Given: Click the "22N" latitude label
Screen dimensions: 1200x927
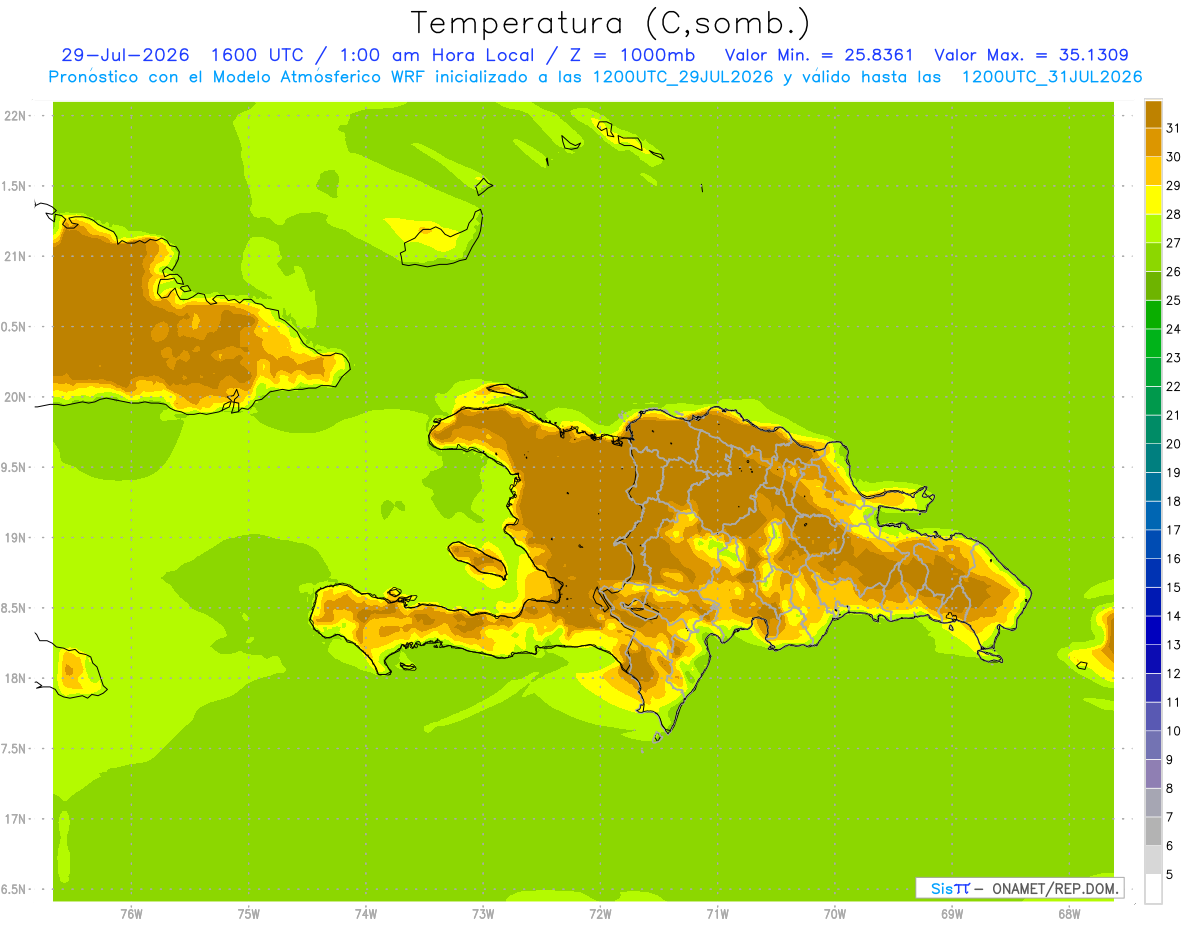Looking at the screenshot, I should 15,116.
